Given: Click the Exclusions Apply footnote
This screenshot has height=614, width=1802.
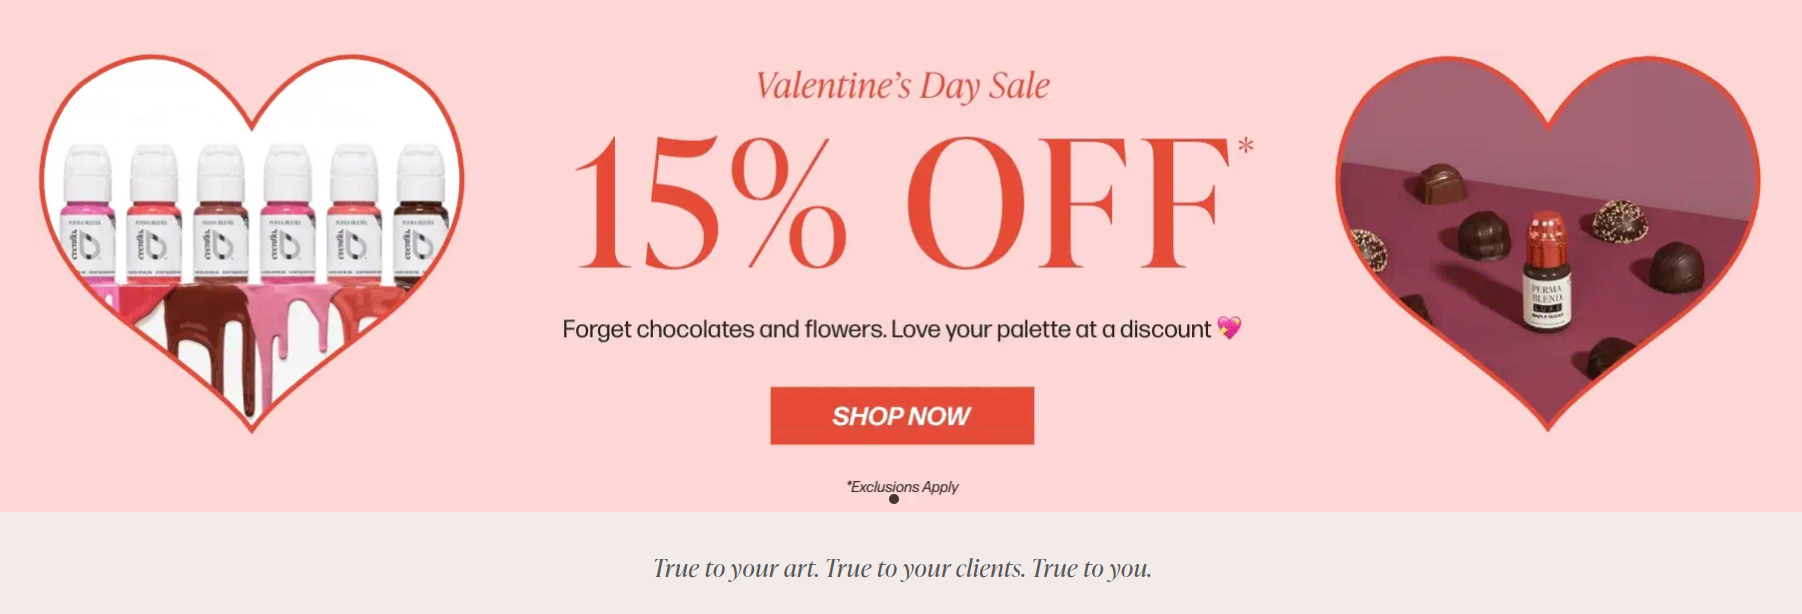Looking at the screenshot, I should 902,487.
